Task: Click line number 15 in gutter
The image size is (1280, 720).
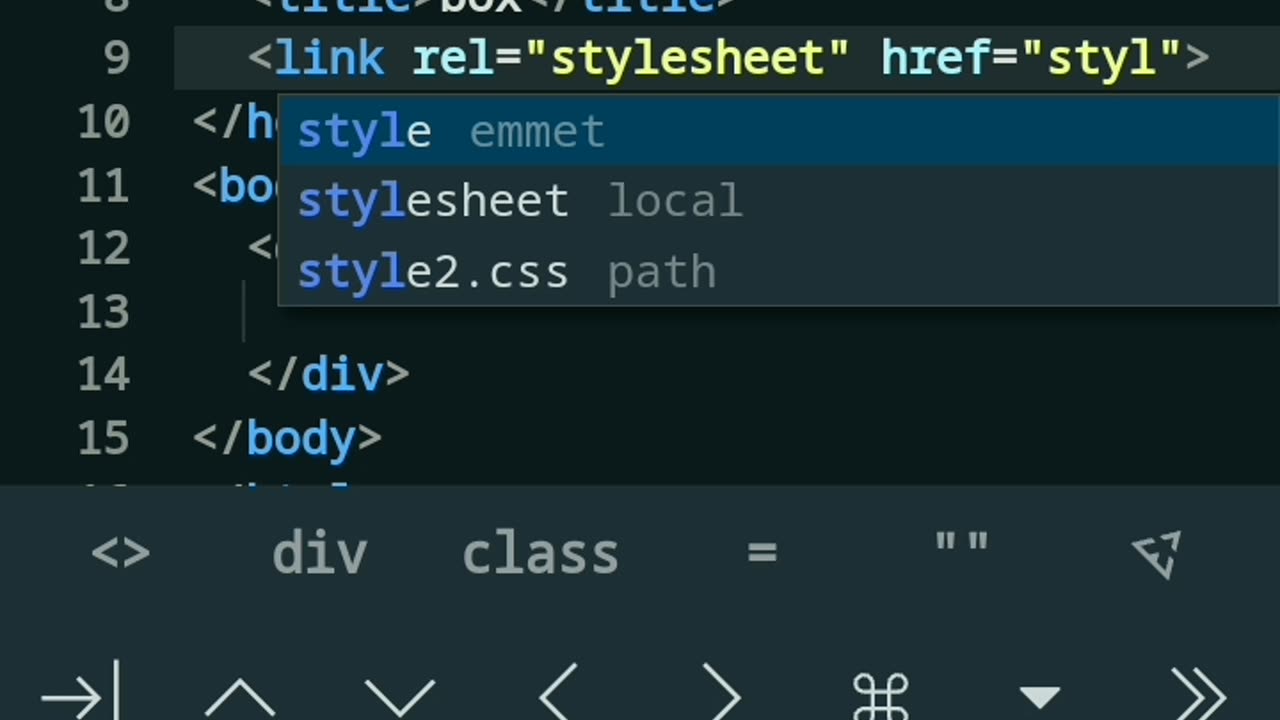Action: (103, 439)
